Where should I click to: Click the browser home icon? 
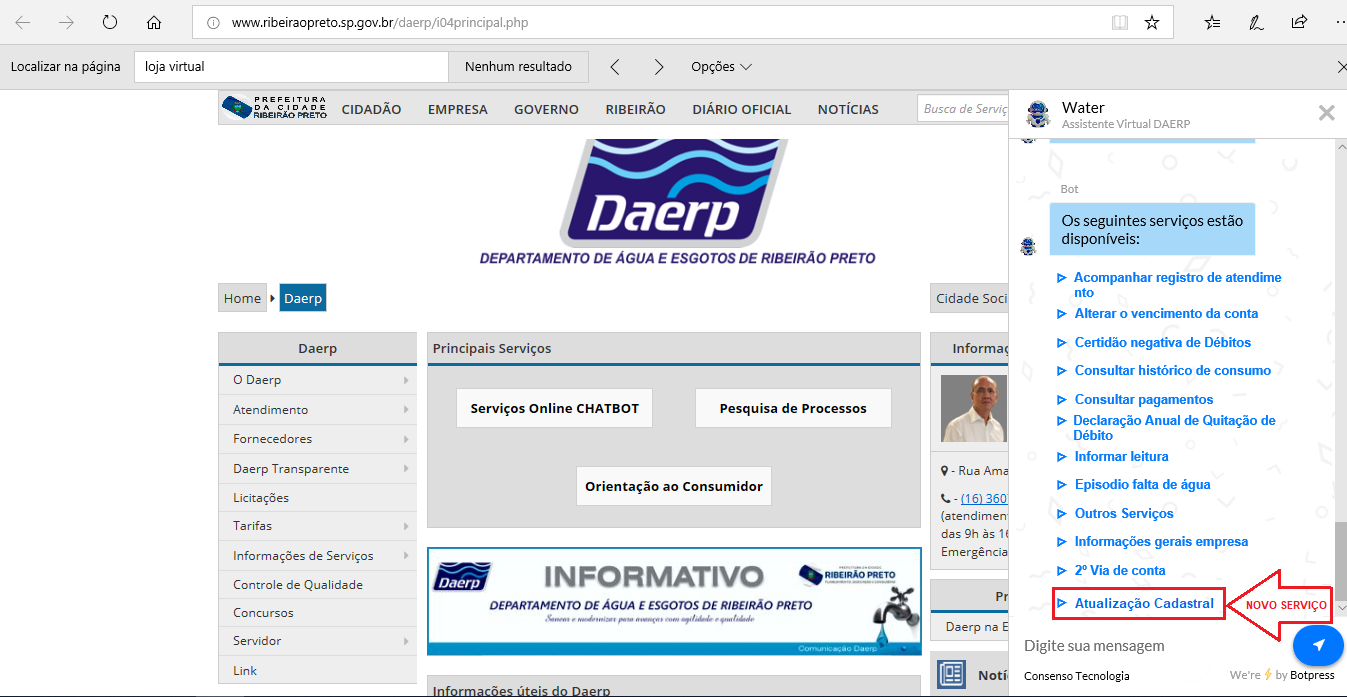coord(155,20)
